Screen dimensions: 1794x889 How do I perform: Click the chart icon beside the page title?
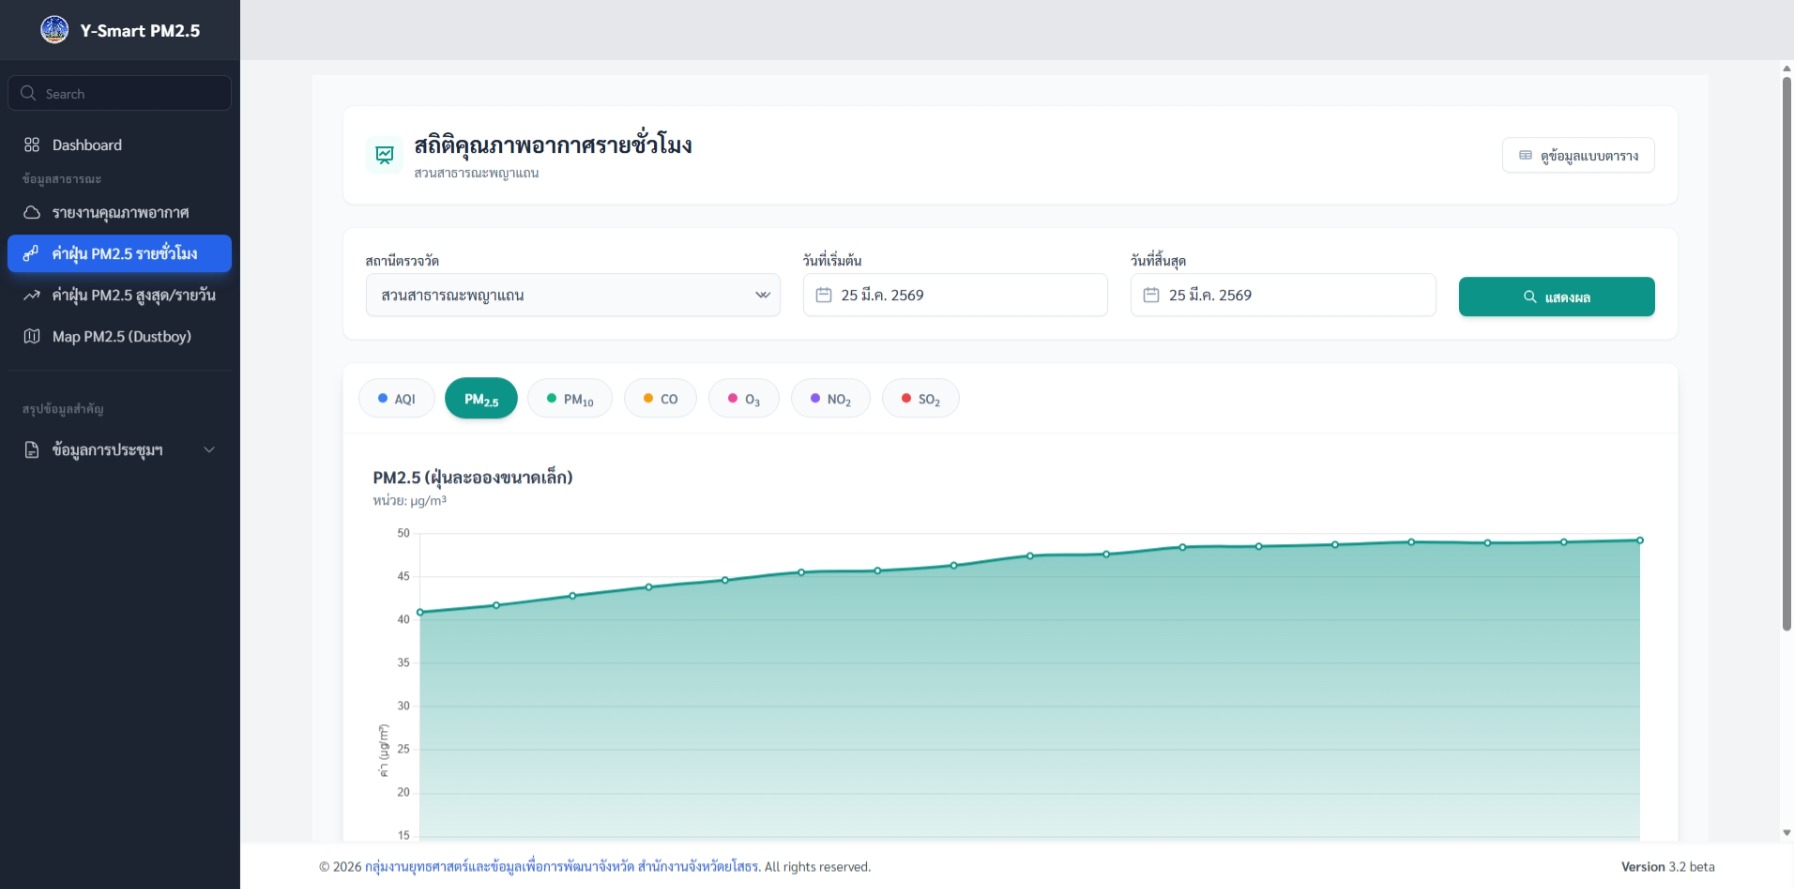coord(384,154)
